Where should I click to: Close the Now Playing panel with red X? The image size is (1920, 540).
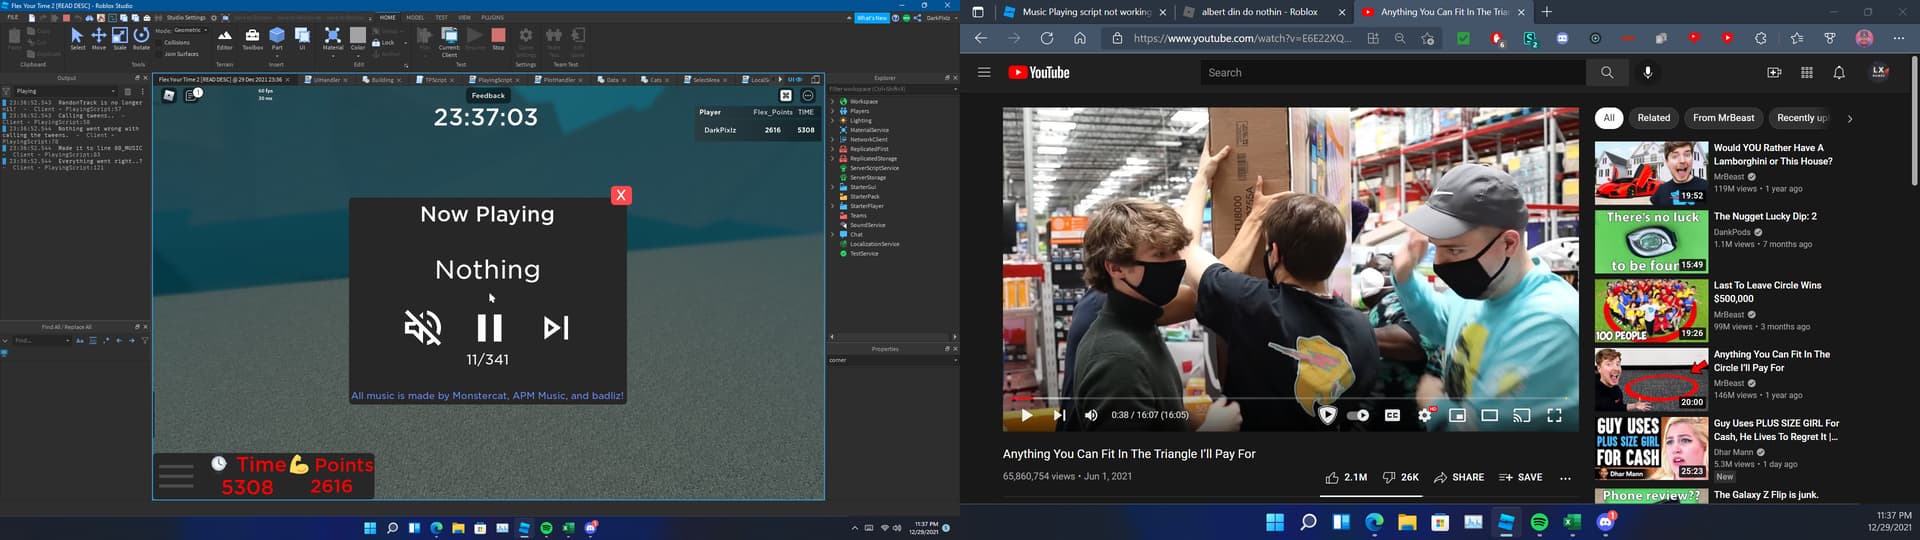click(x=621, y=195)
